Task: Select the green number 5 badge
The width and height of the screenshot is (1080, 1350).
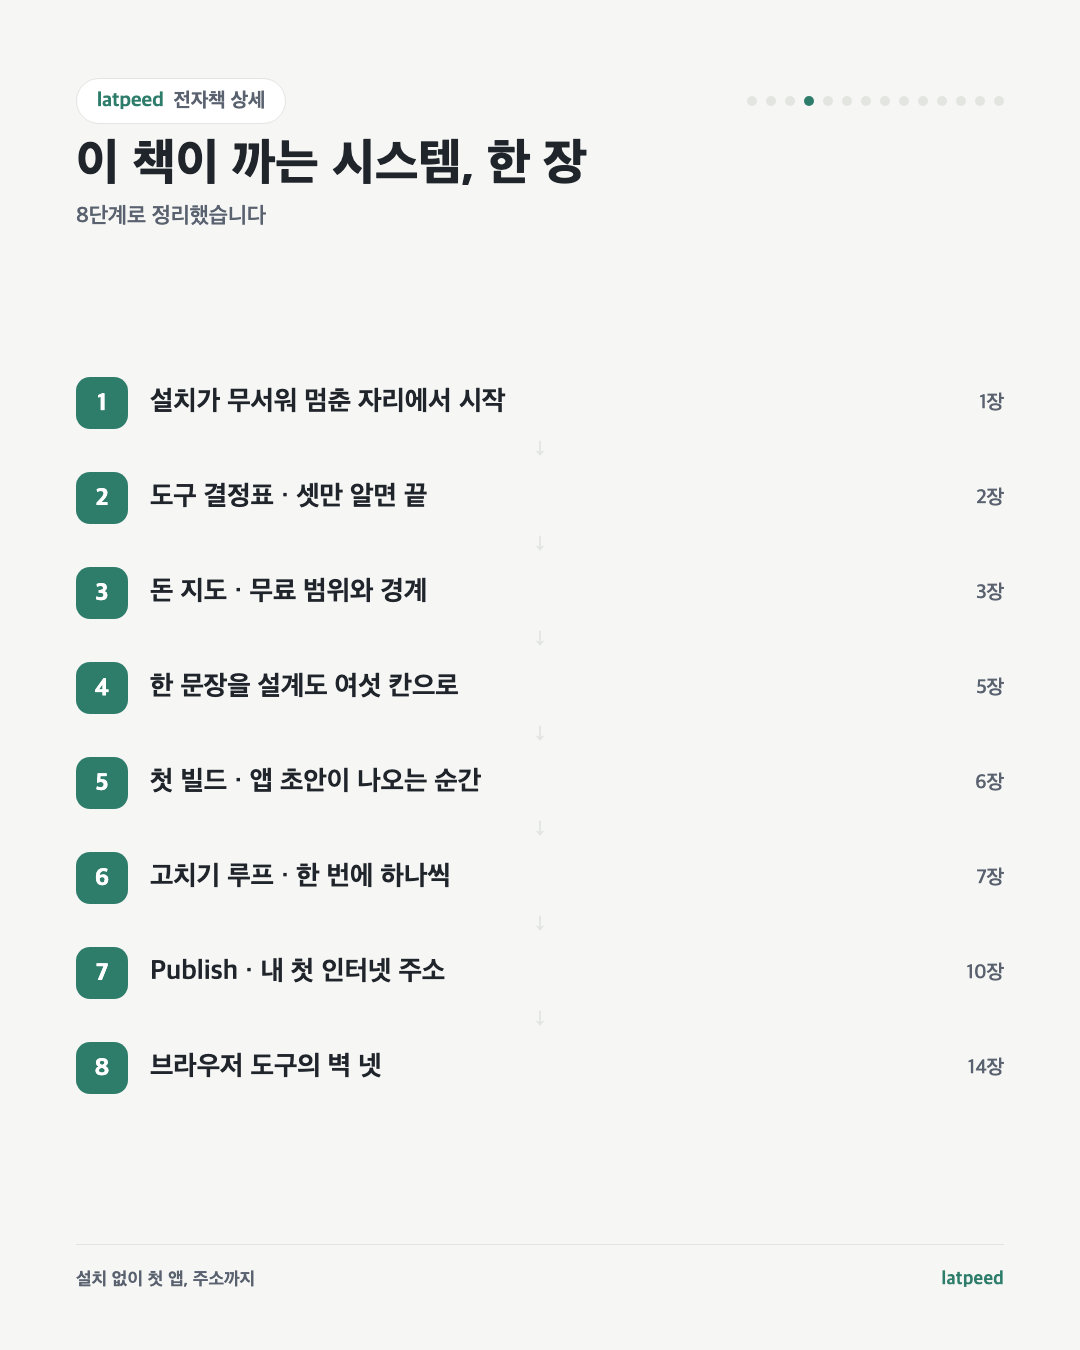Action: pos(102,783)
